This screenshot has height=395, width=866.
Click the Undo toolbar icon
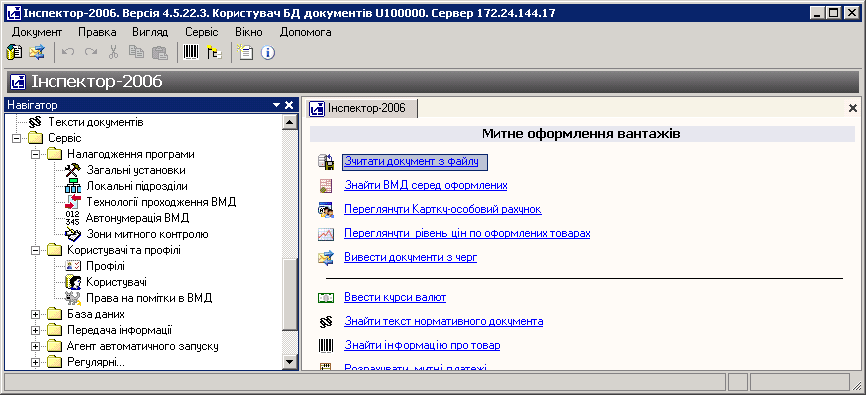coord(68,52)
